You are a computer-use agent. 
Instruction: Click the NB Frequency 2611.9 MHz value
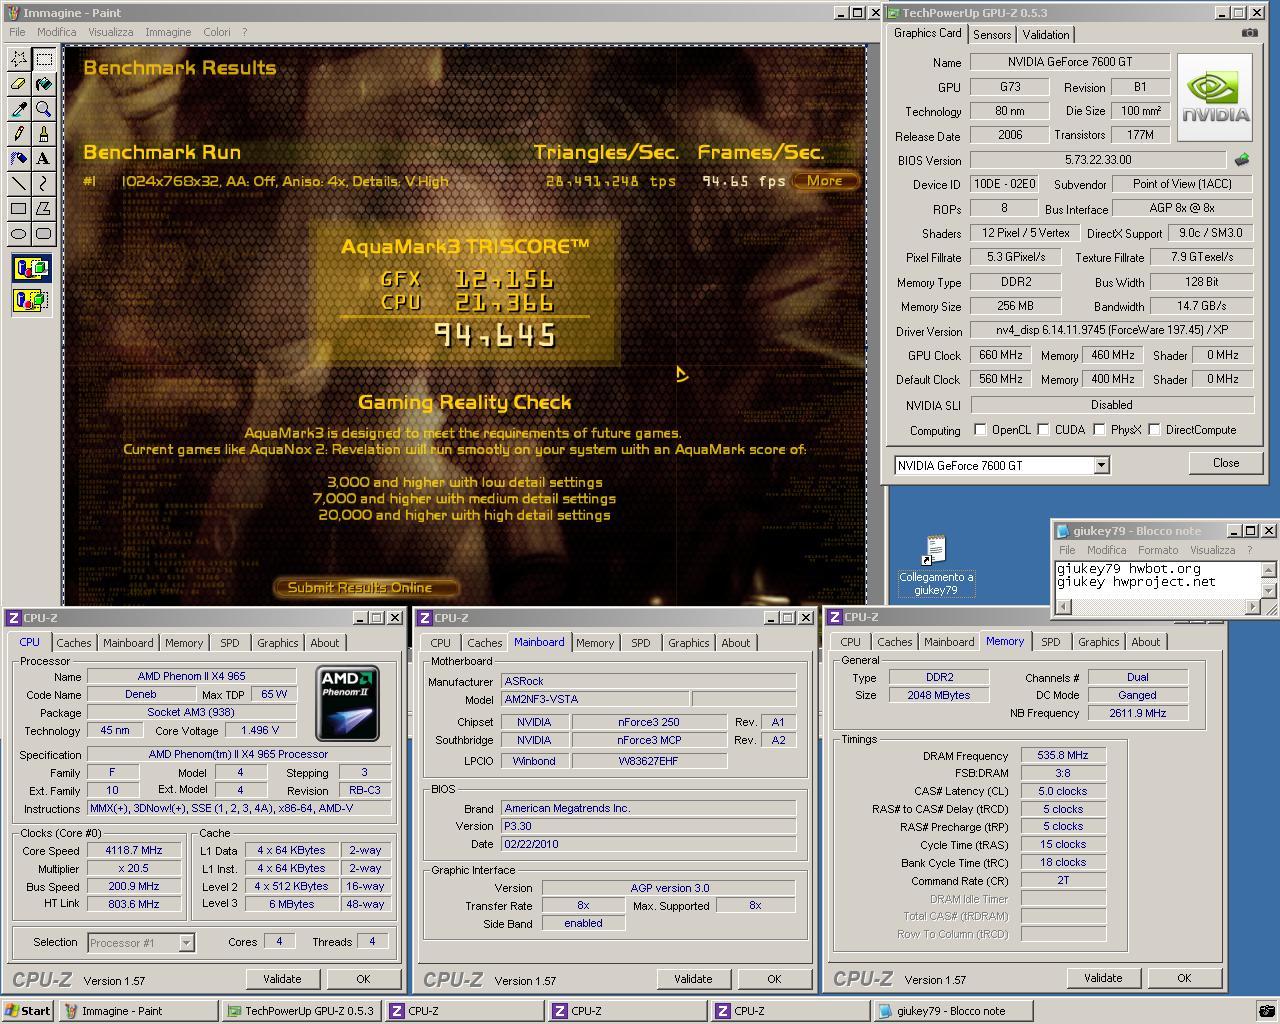click(x=1137, y=713)
